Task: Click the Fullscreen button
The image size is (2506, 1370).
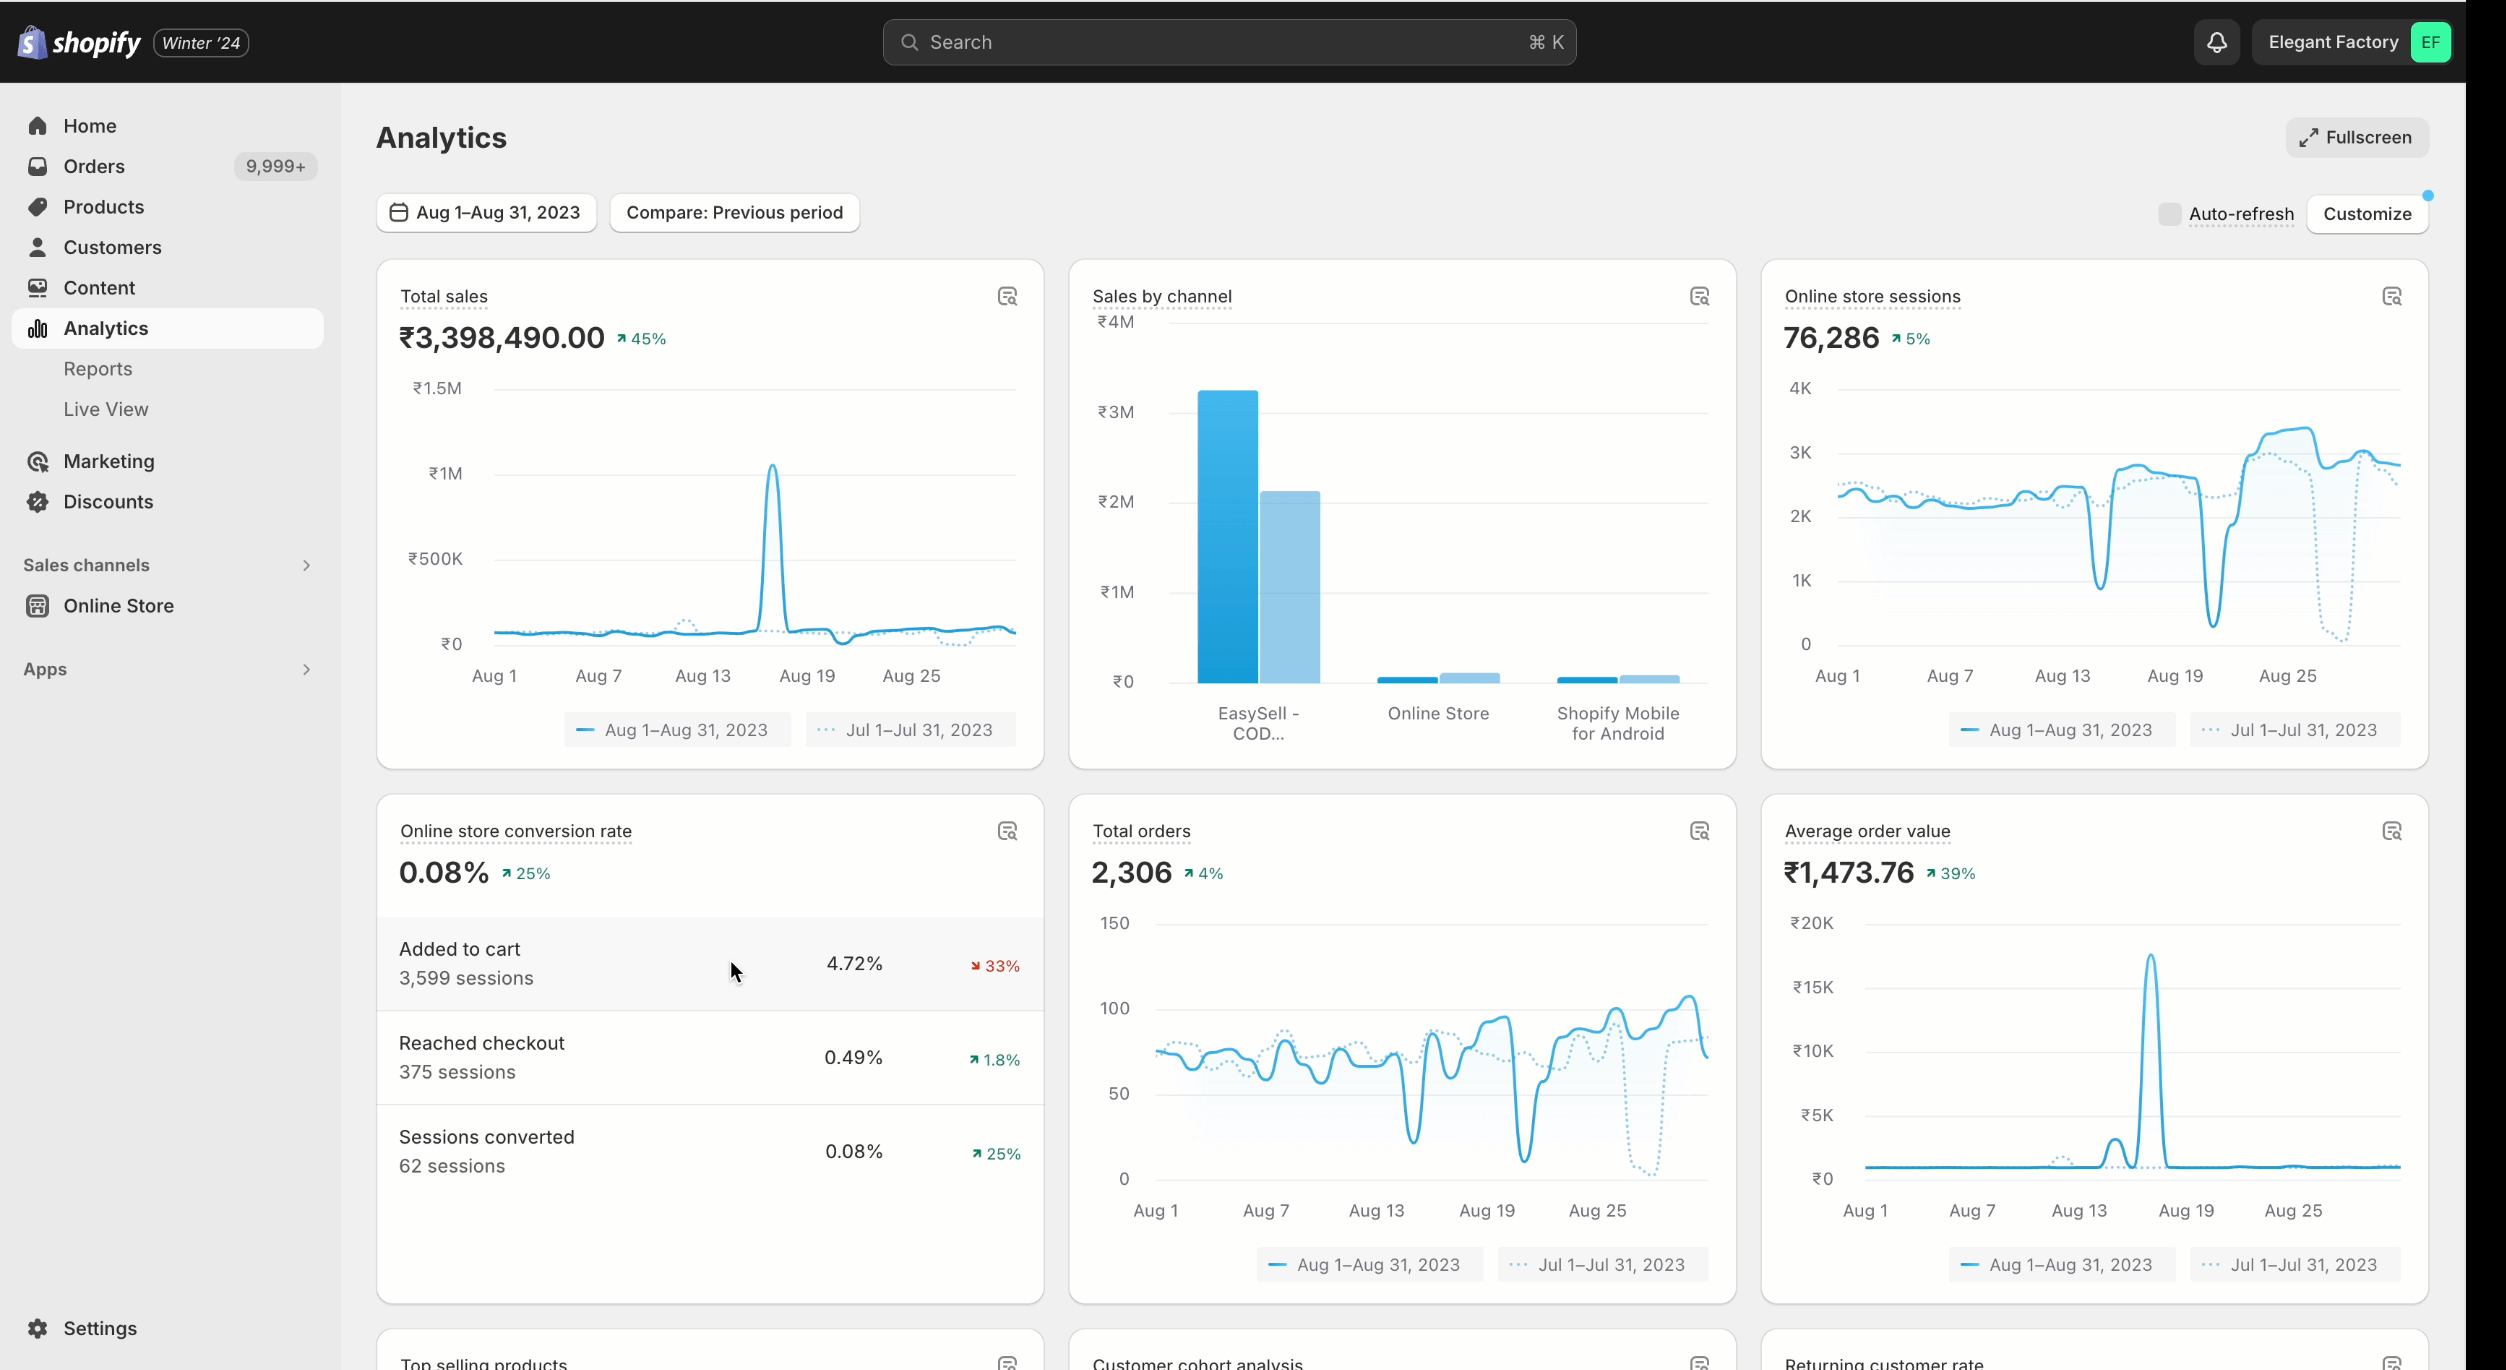Action: coord(2356,137)
